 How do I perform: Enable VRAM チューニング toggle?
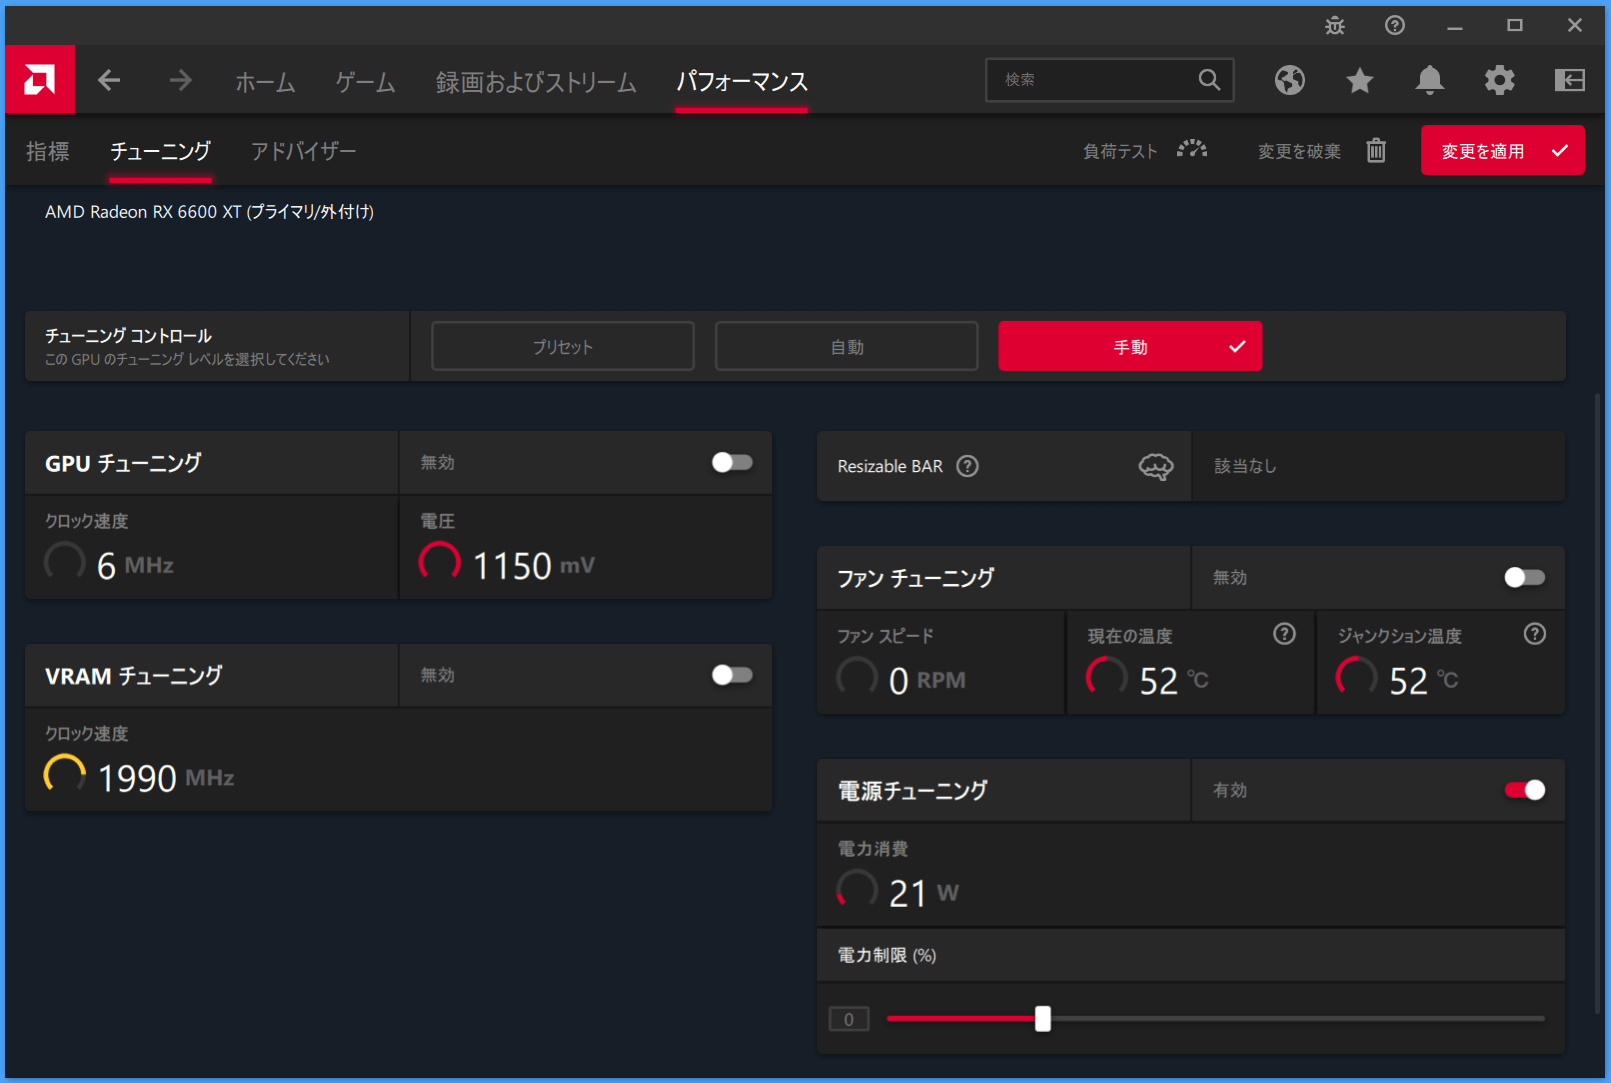732,675
